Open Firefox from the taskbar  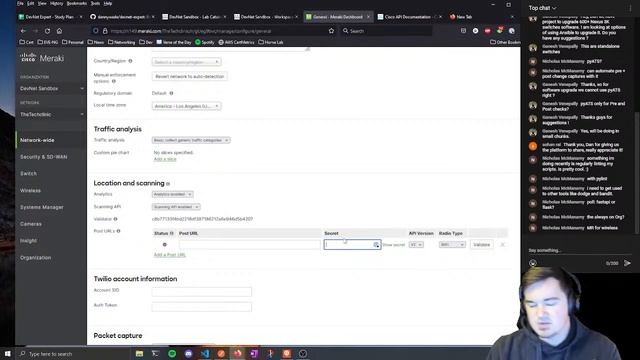(238, 353)
